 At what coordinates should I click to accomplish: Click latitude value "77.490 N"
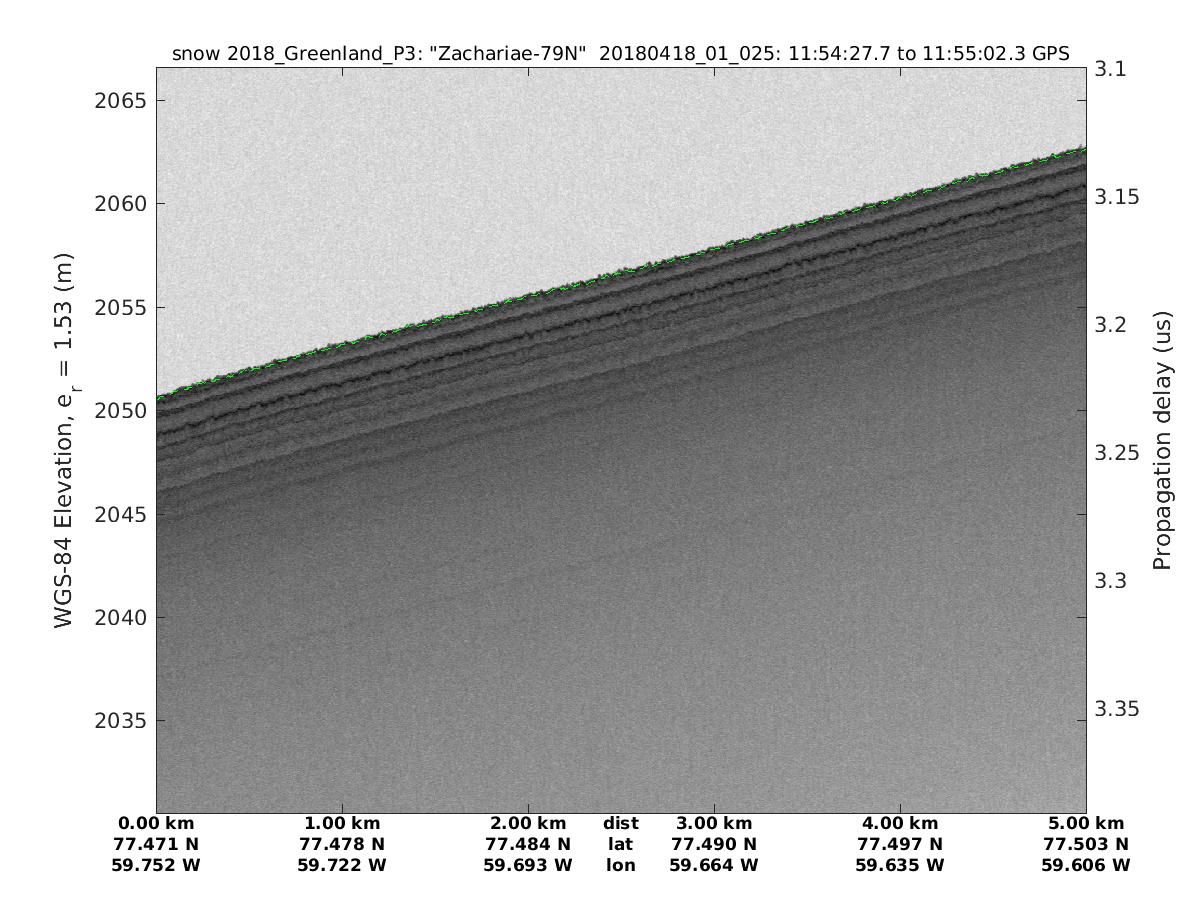714,844
